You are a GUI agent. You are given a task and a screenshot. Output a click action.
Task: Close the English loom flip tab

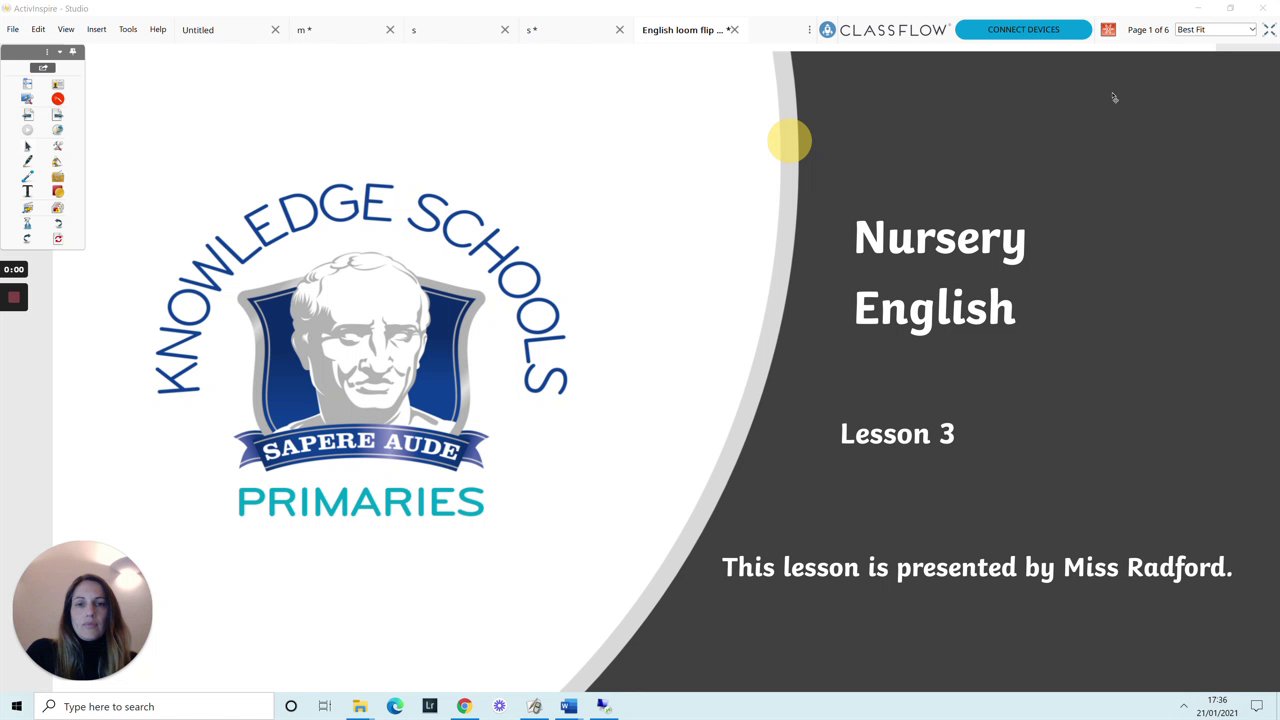coord(734,30)
